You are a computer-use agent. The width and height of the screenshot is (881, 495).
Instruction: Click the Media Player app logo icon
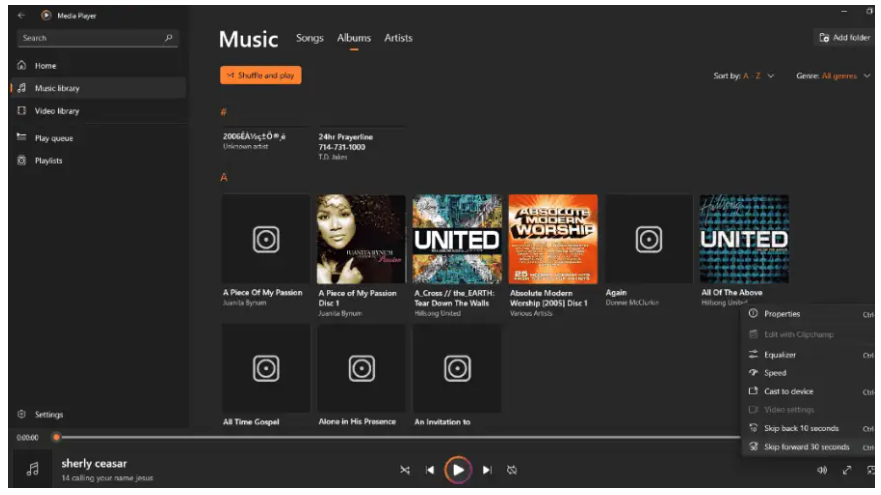46,16
